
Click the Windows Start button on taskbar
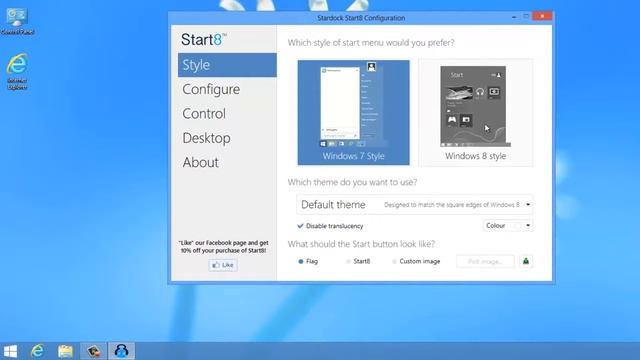pyautogui.click(x=10, y=351)
